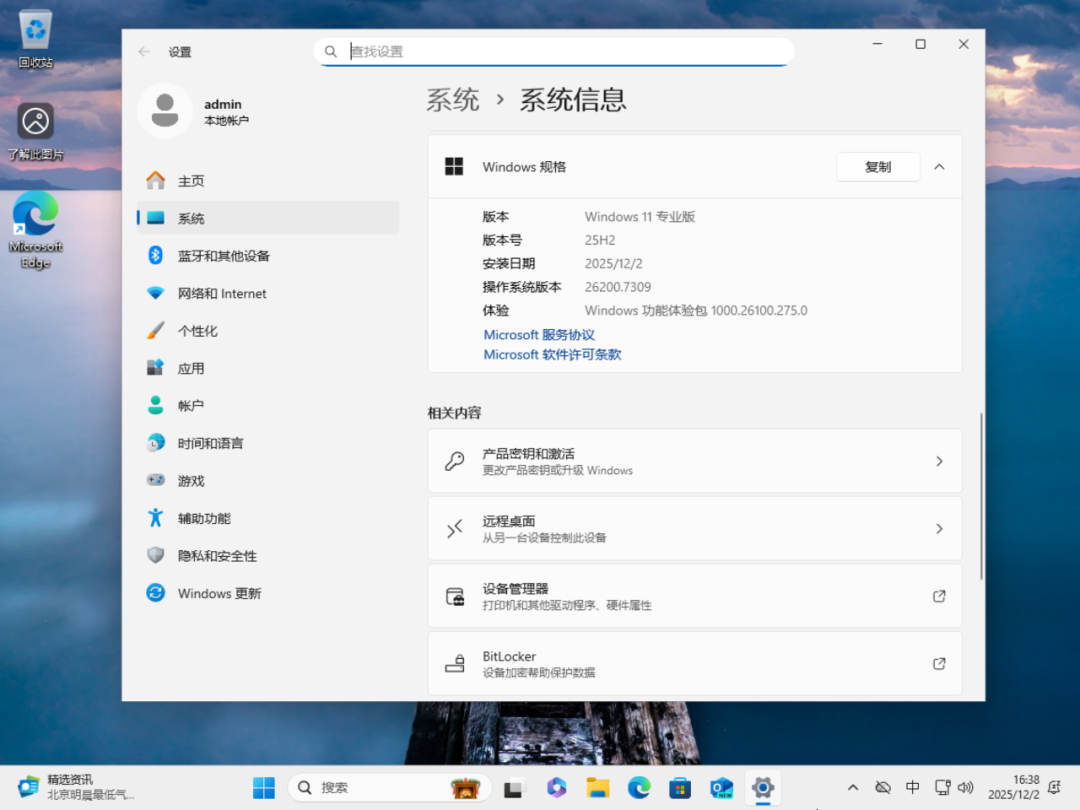
Task: Select 系统 in sidebar
Action: tap(268, 218)
